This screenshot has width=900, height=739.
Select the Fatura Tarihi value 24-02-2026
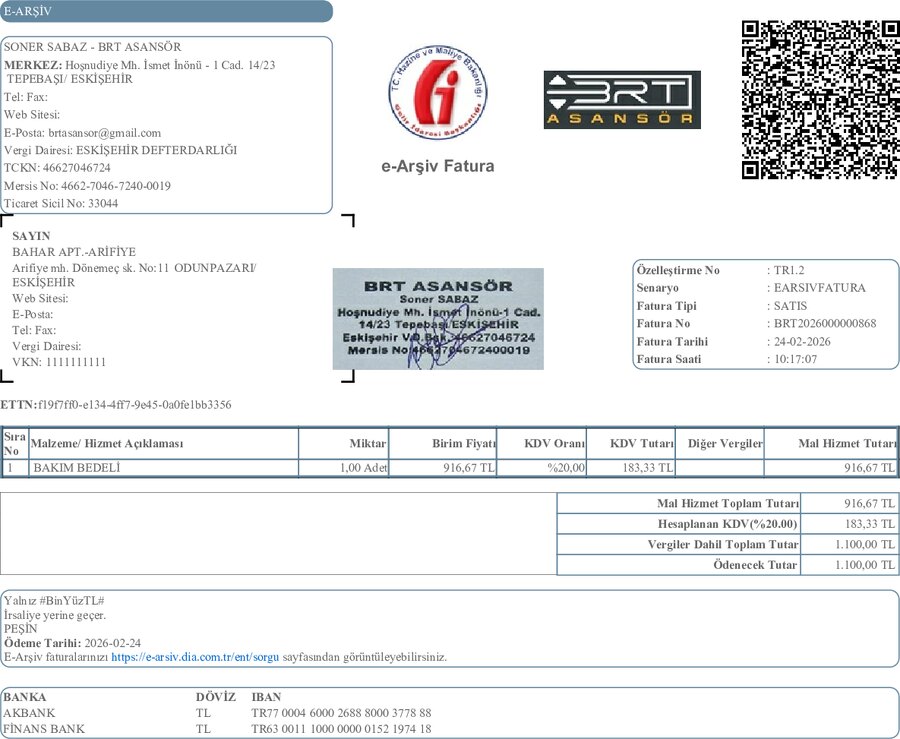(x=802, y=342)
